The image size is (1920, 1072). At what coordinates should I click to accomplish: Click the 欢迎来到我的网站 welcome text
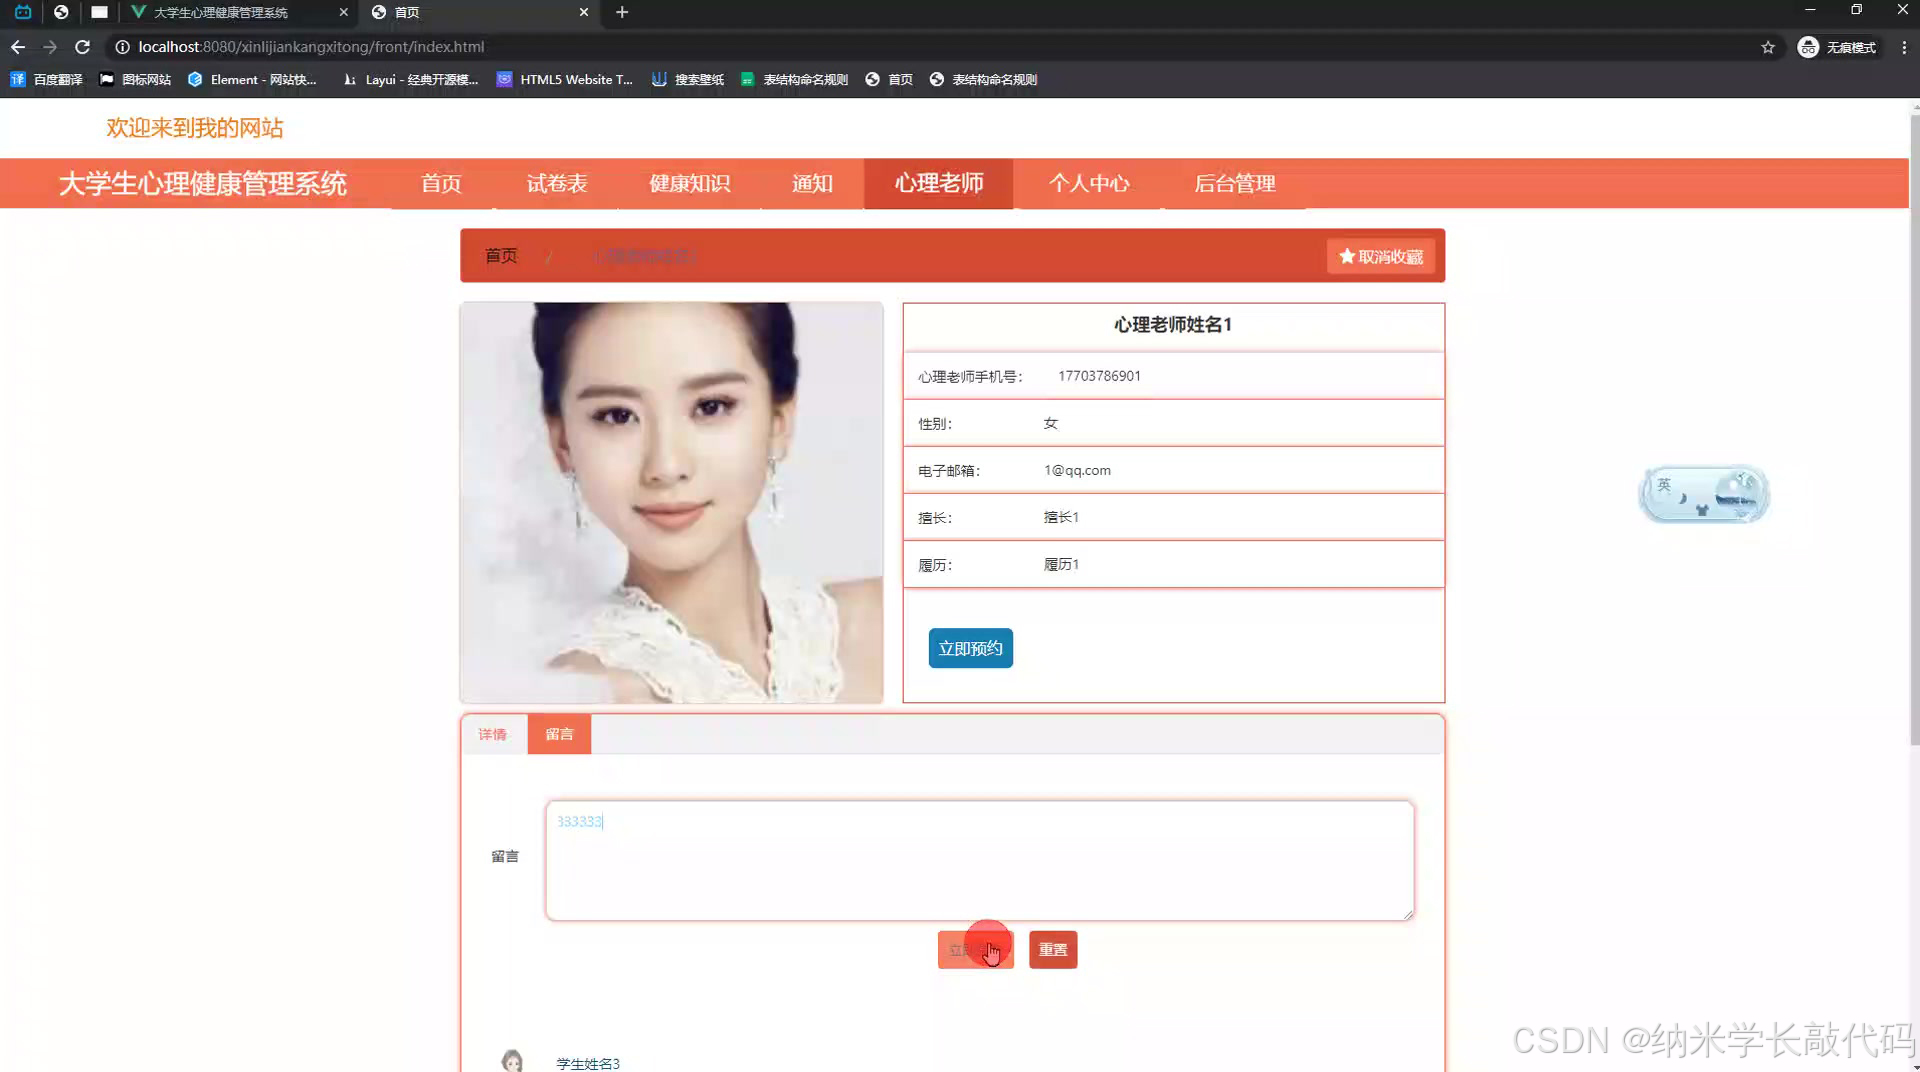coord(195,128)
